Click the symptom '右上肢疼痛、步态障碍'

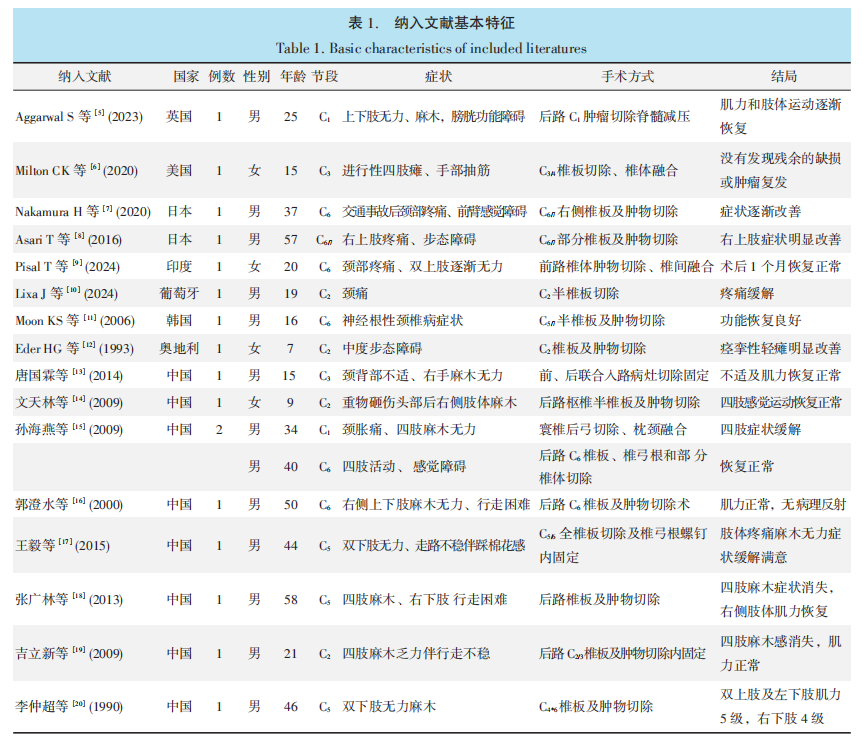tap(409, 239)
